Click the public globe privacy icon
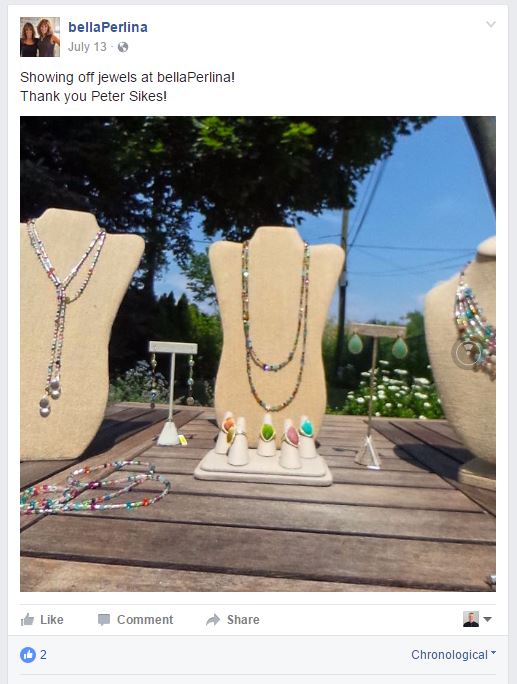 click(123, 47)
